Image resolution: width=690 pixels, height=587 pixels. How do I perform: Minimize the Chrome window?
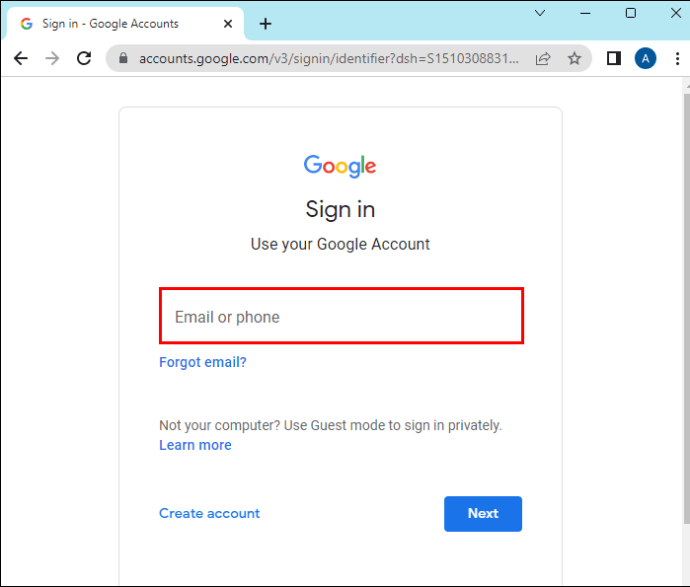coord(585,13)
